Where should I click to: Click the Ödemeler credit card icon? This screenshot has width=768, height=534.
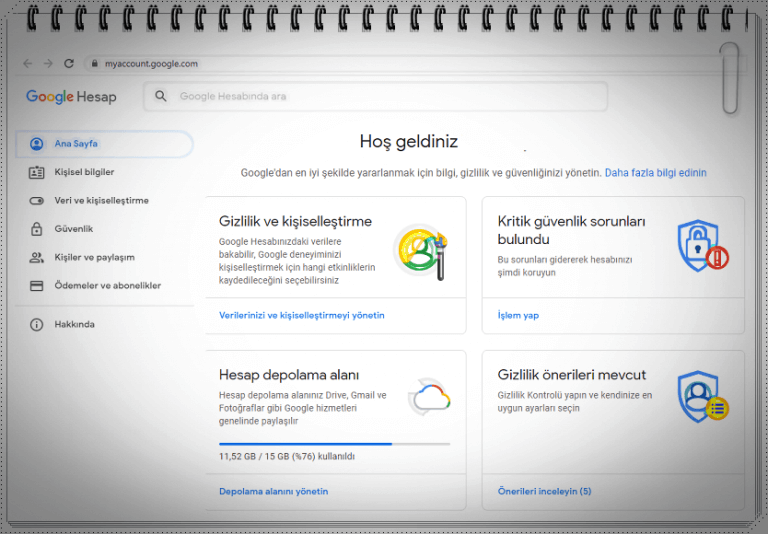click(37, 286)
